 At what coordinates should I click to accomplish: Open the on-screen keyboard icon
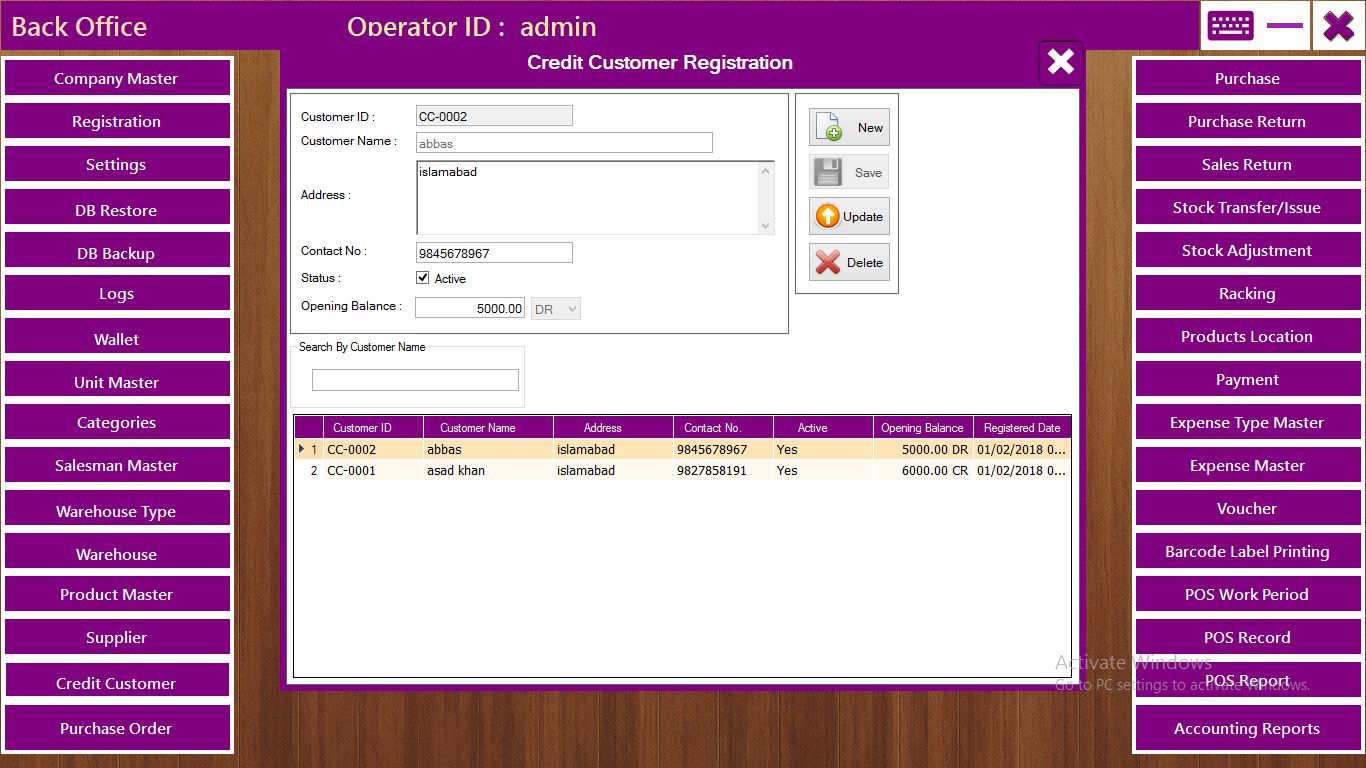tap(1230, 26)
